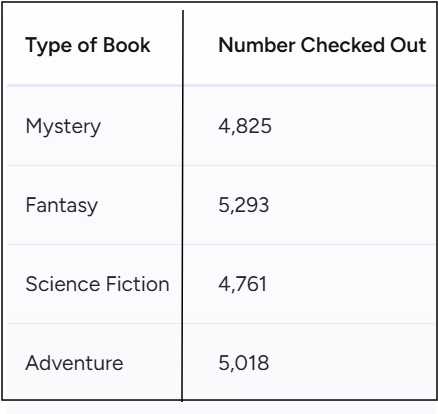Screen dimensions: 438x414
Task: Select the Science Fiction row label
Action: click(97, 284)
